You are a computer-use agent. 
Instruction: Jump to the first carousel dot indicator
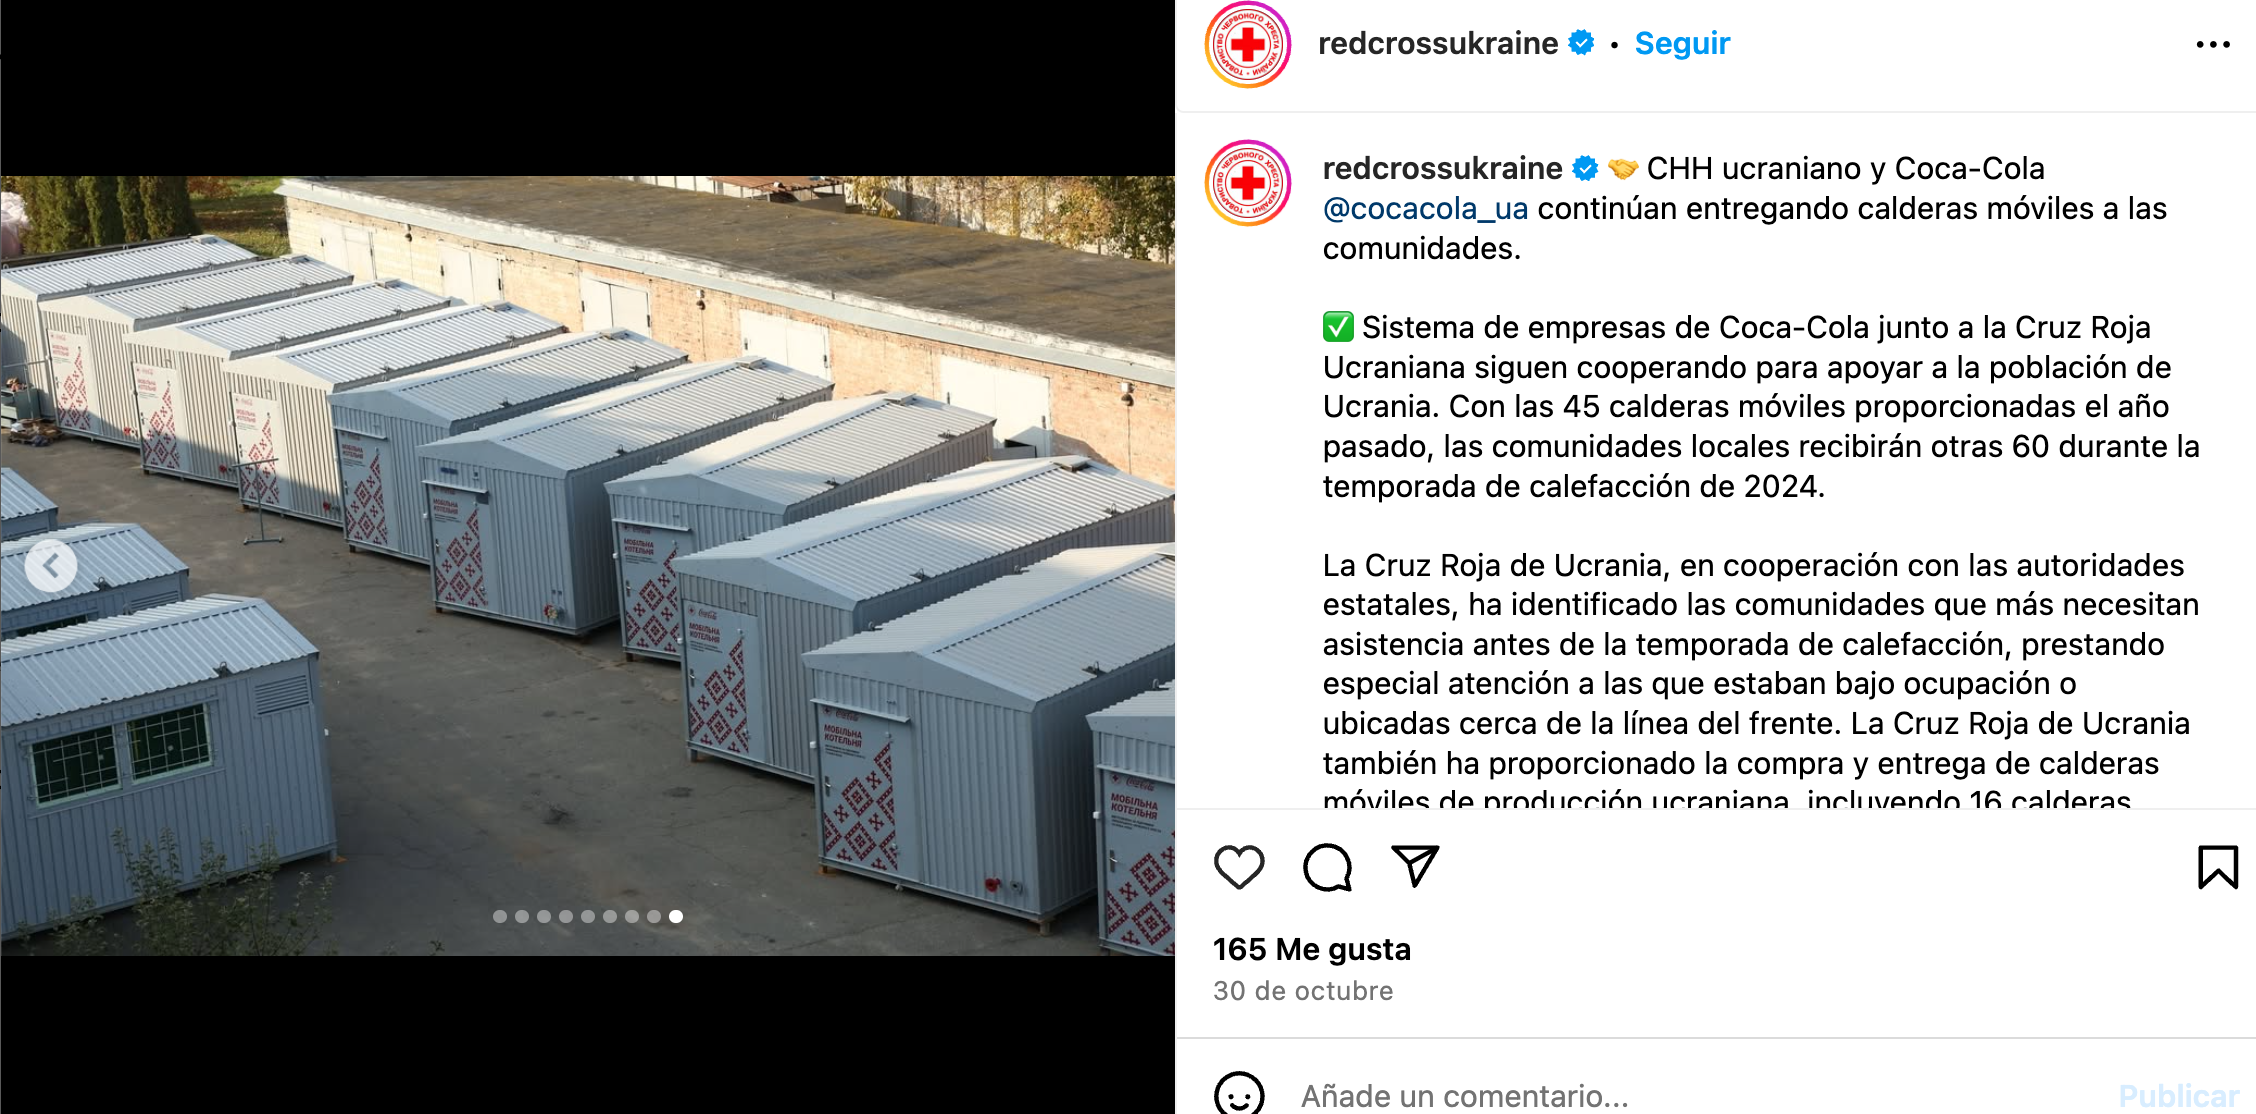(499, 916)
